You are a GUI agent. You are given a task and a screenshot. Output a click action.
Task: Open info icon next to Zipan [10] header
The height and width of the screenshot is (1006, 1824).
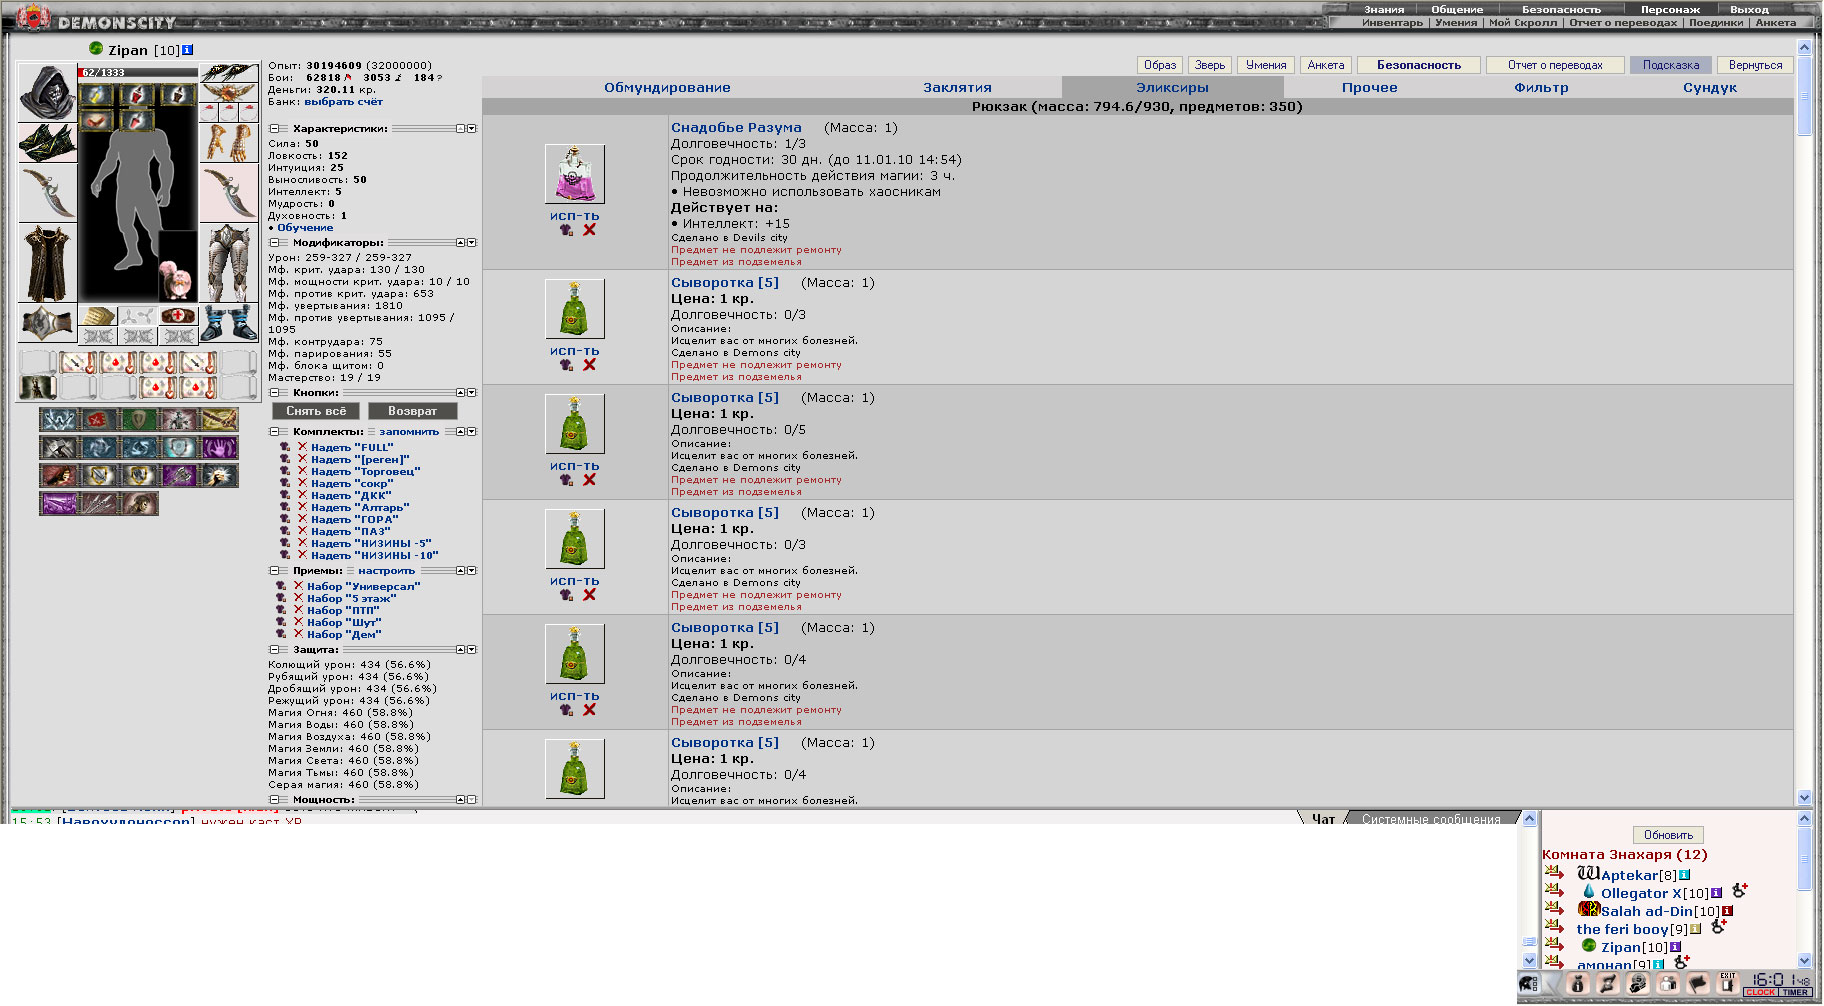coord(187,50)
